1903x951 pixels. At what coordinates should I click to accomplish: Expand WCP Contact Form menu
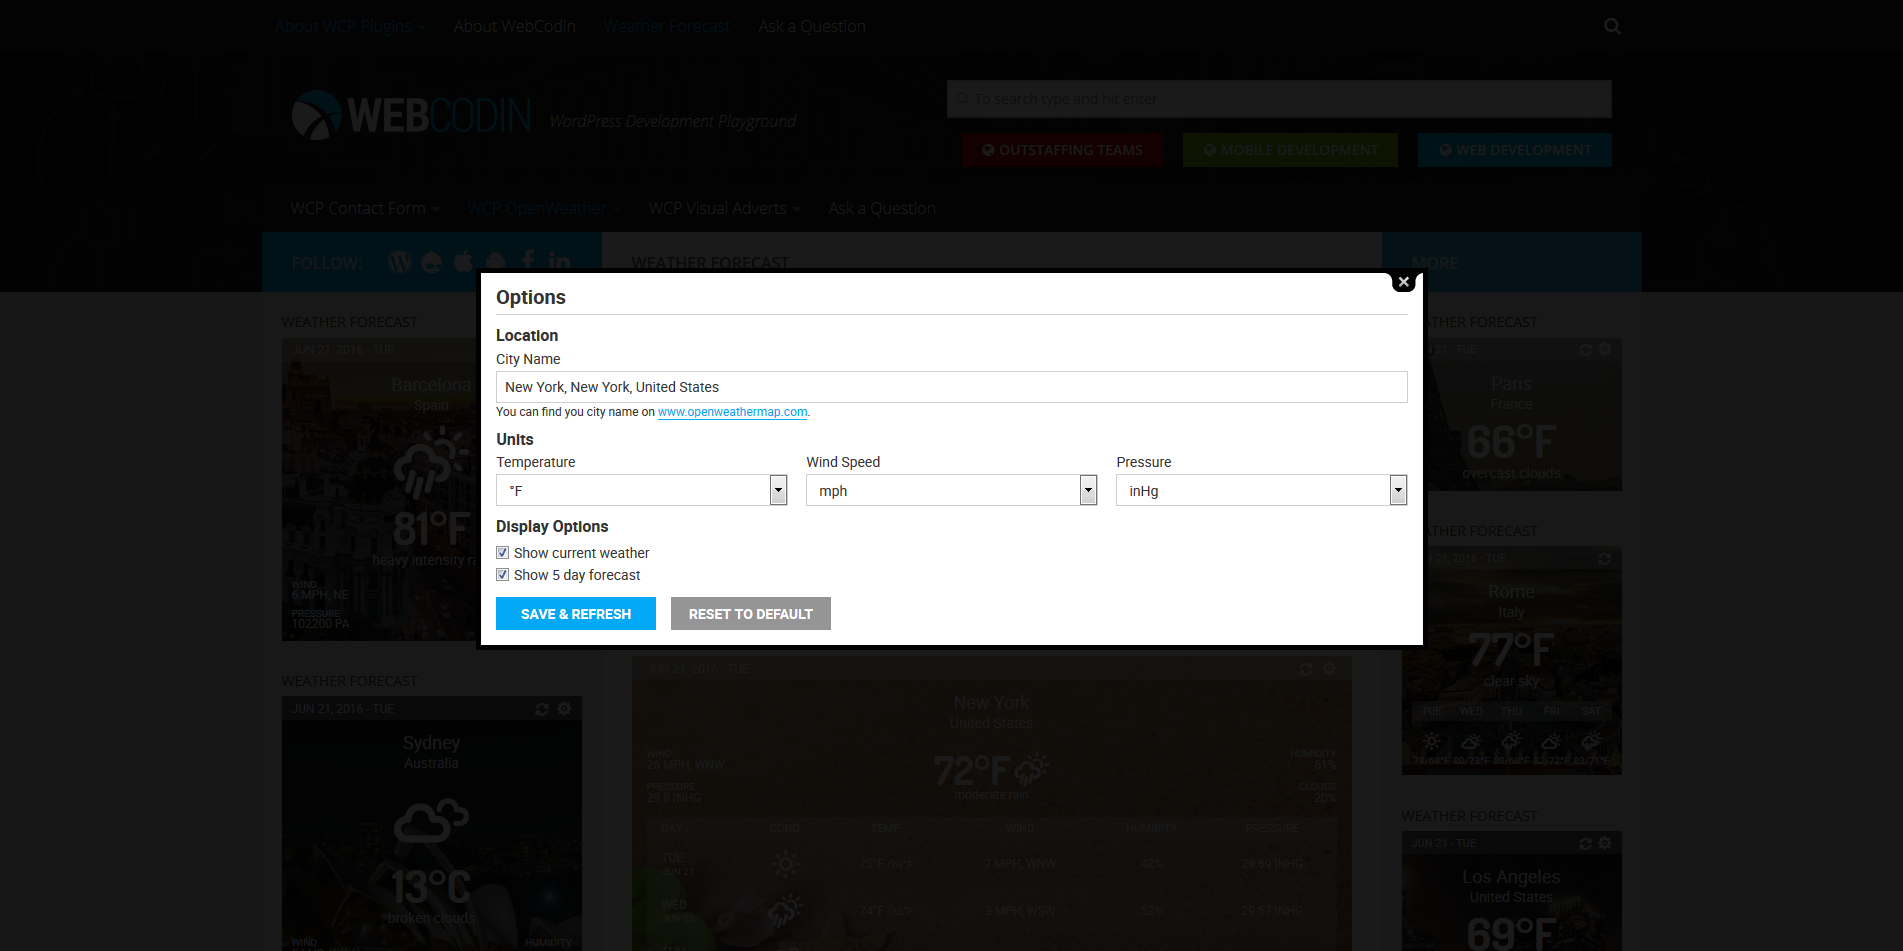(x=365, y=208)
